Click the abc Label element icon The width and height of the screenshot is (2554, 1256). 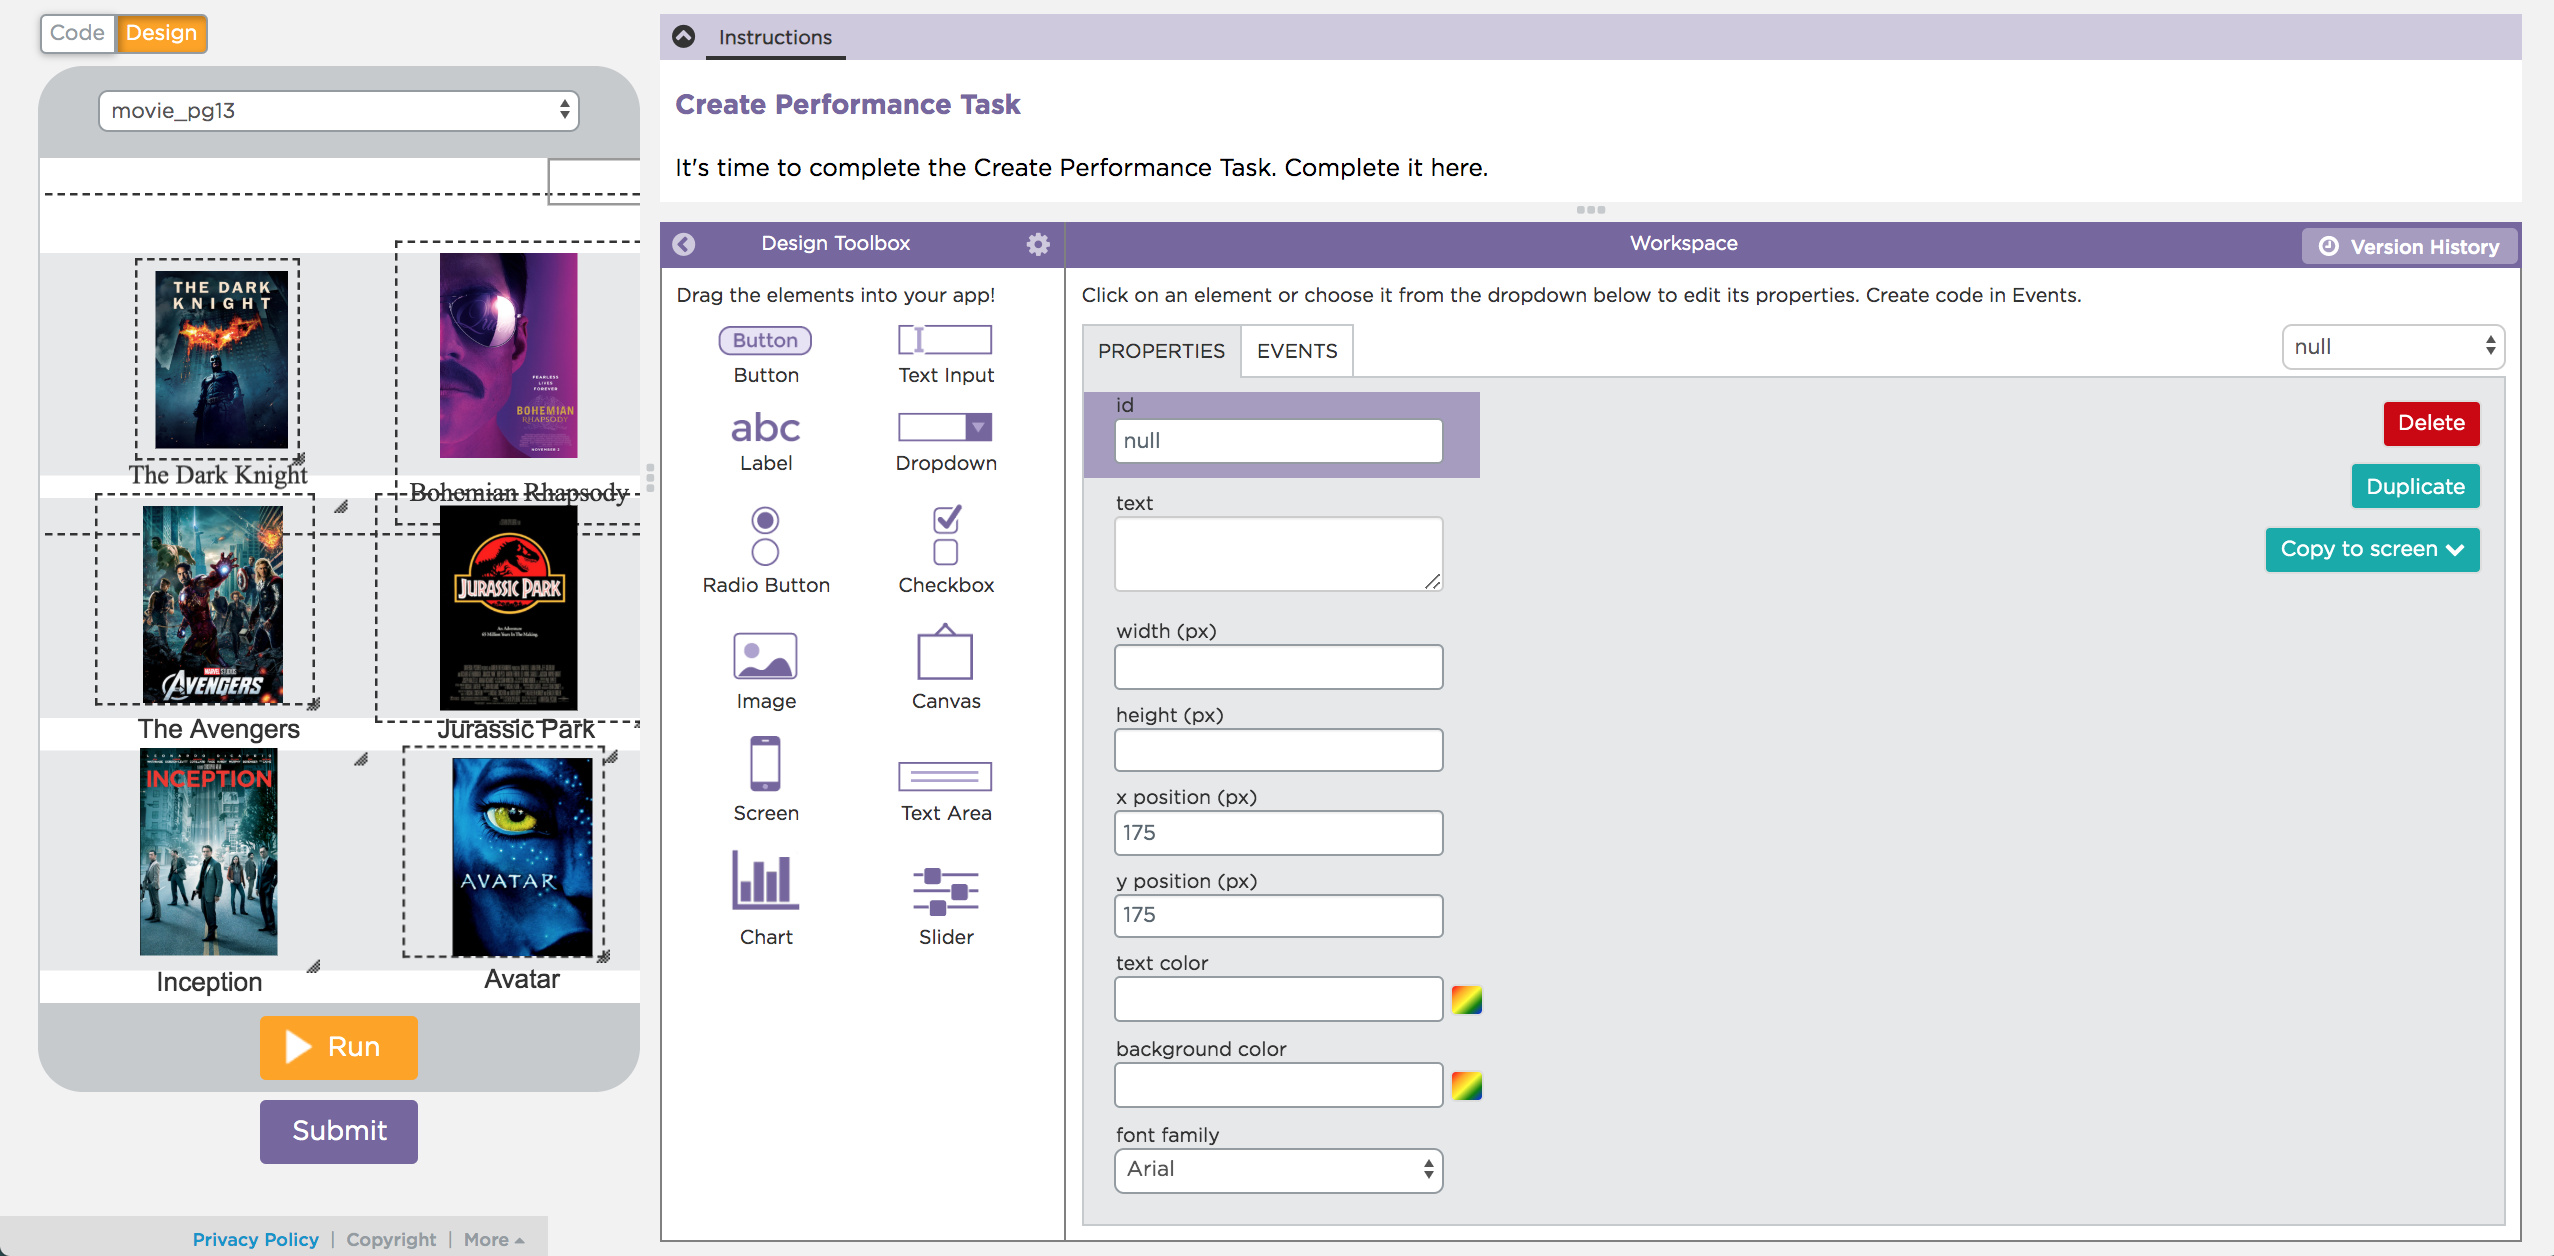[765, 428]
